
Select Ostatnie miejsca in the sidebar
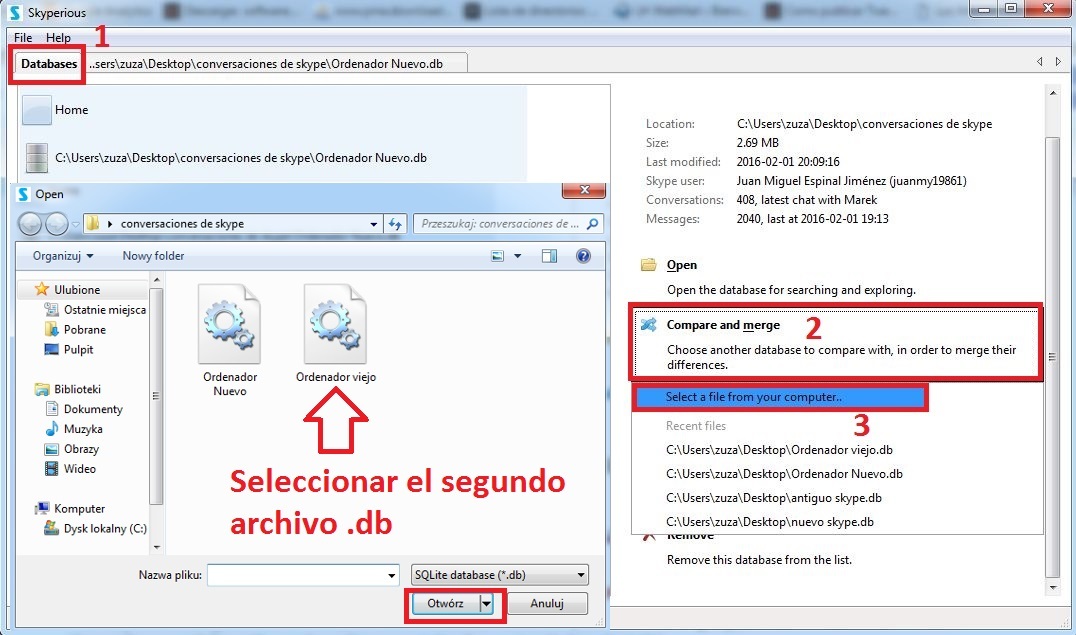pyautogui.click(x=105, y=310)
